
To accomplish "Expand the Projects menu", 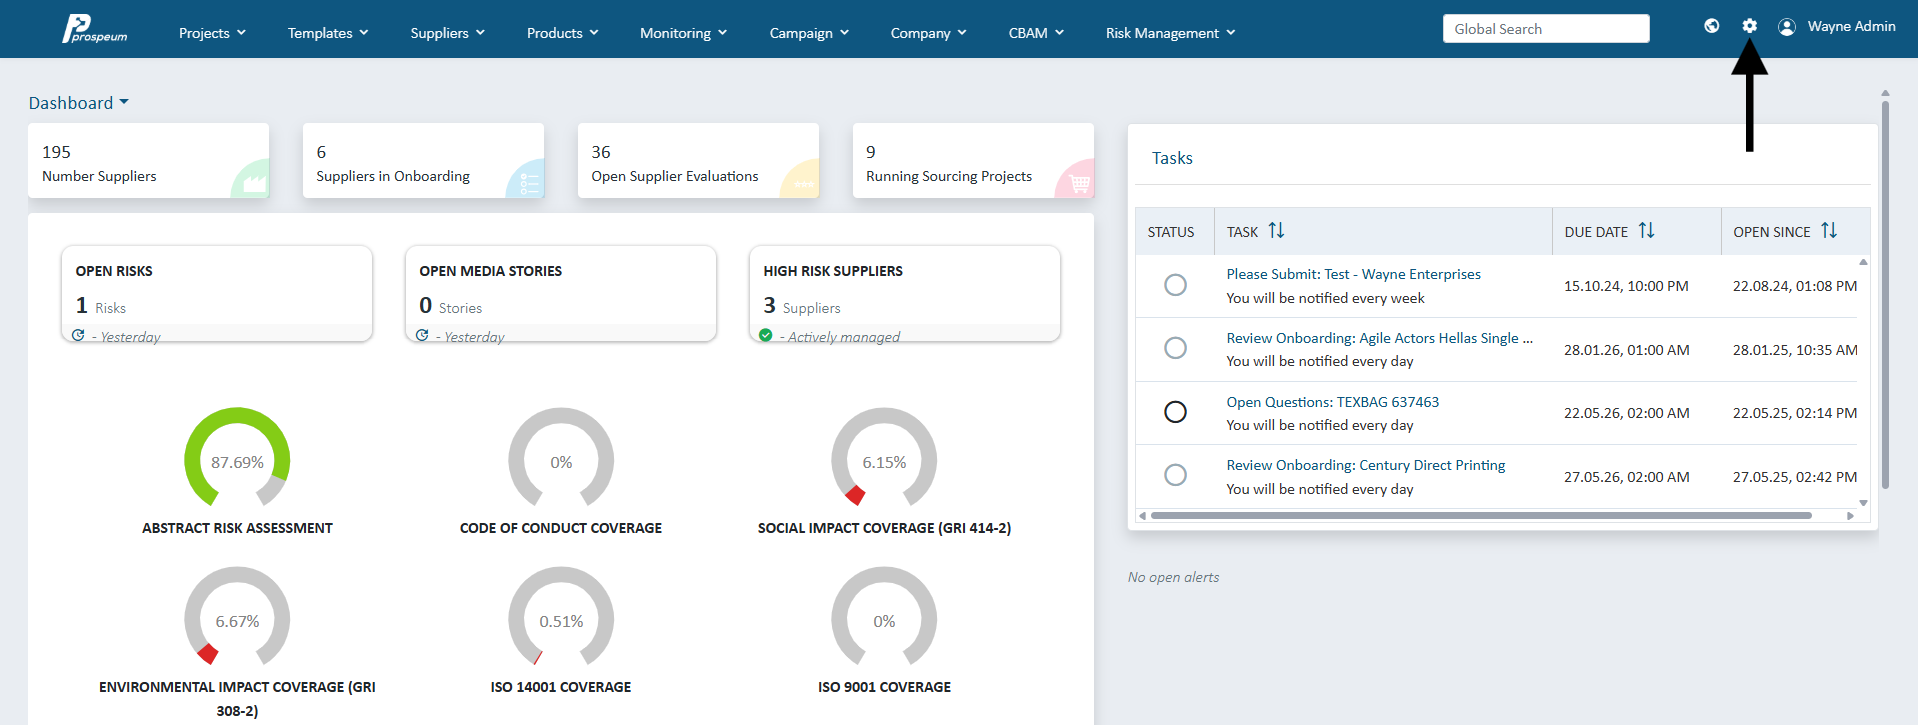I will coord(212,33).
